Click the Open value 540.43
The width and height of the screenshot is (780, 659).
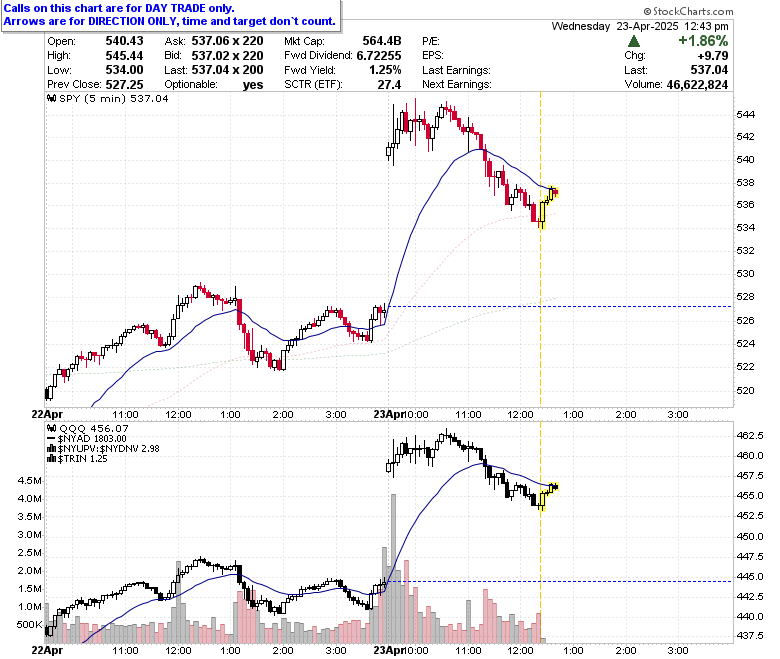pyautogui.click(x=124, y=41)
